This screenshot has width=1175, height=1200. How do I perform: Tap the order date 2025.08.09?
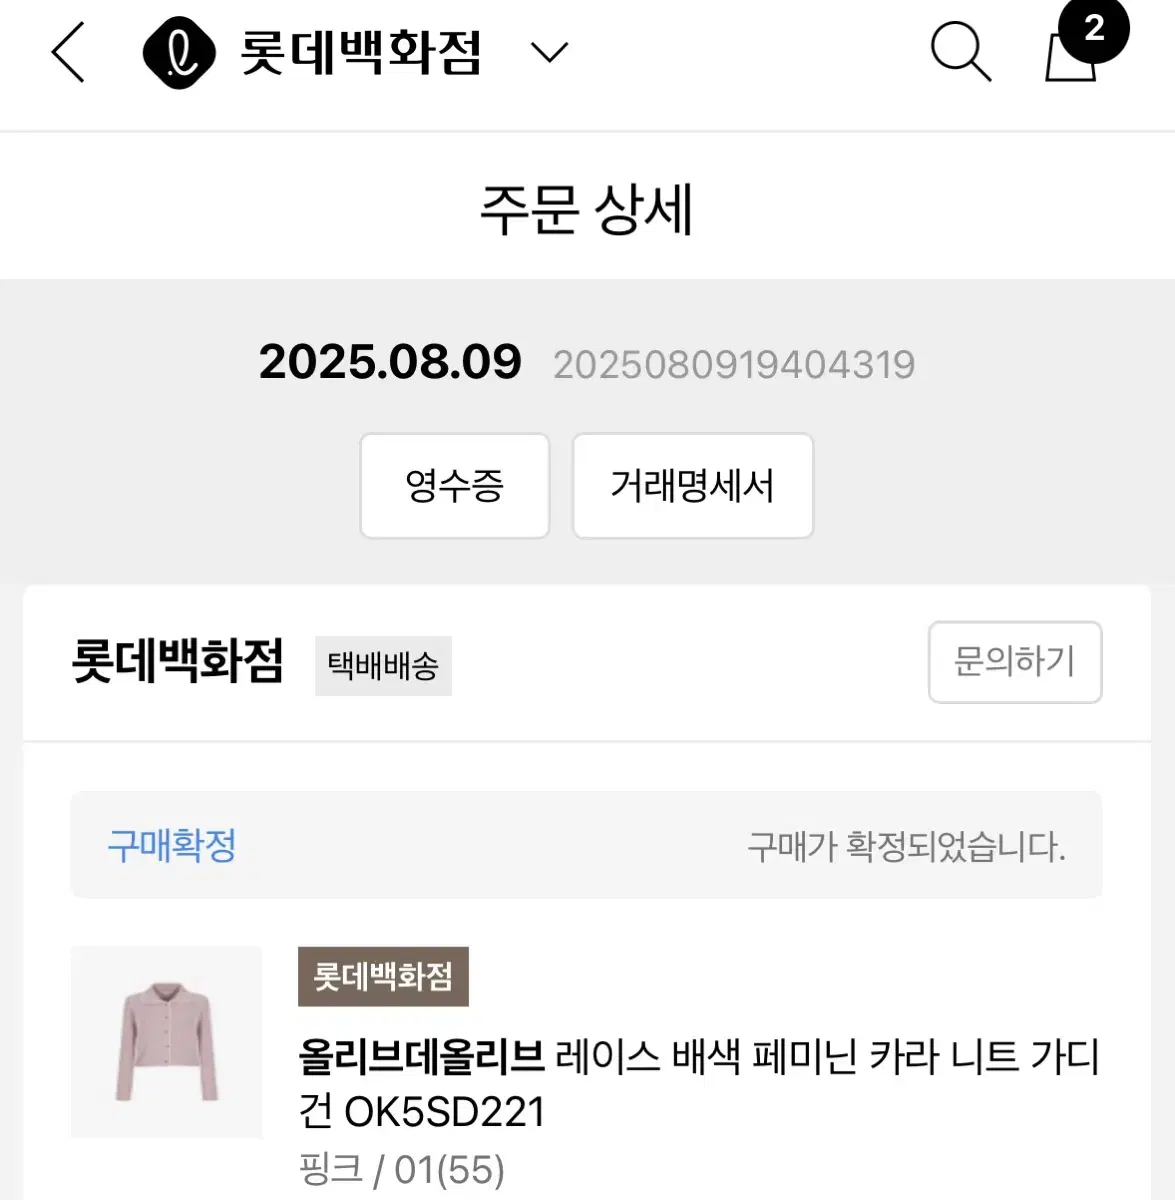390,362
